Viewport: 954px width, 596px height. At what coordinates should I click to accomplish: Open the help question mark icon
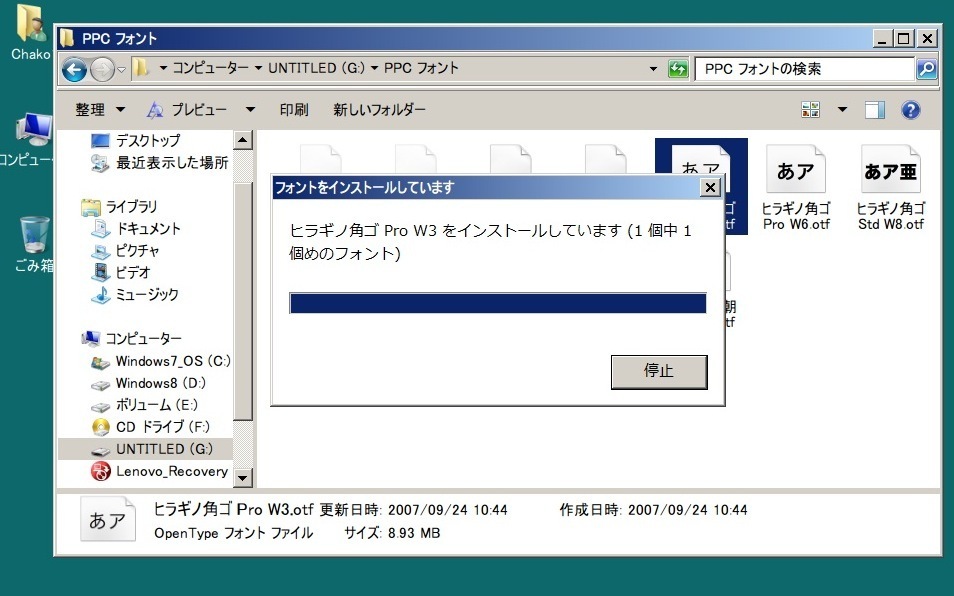pyautogui.click(x=910, y=110)
